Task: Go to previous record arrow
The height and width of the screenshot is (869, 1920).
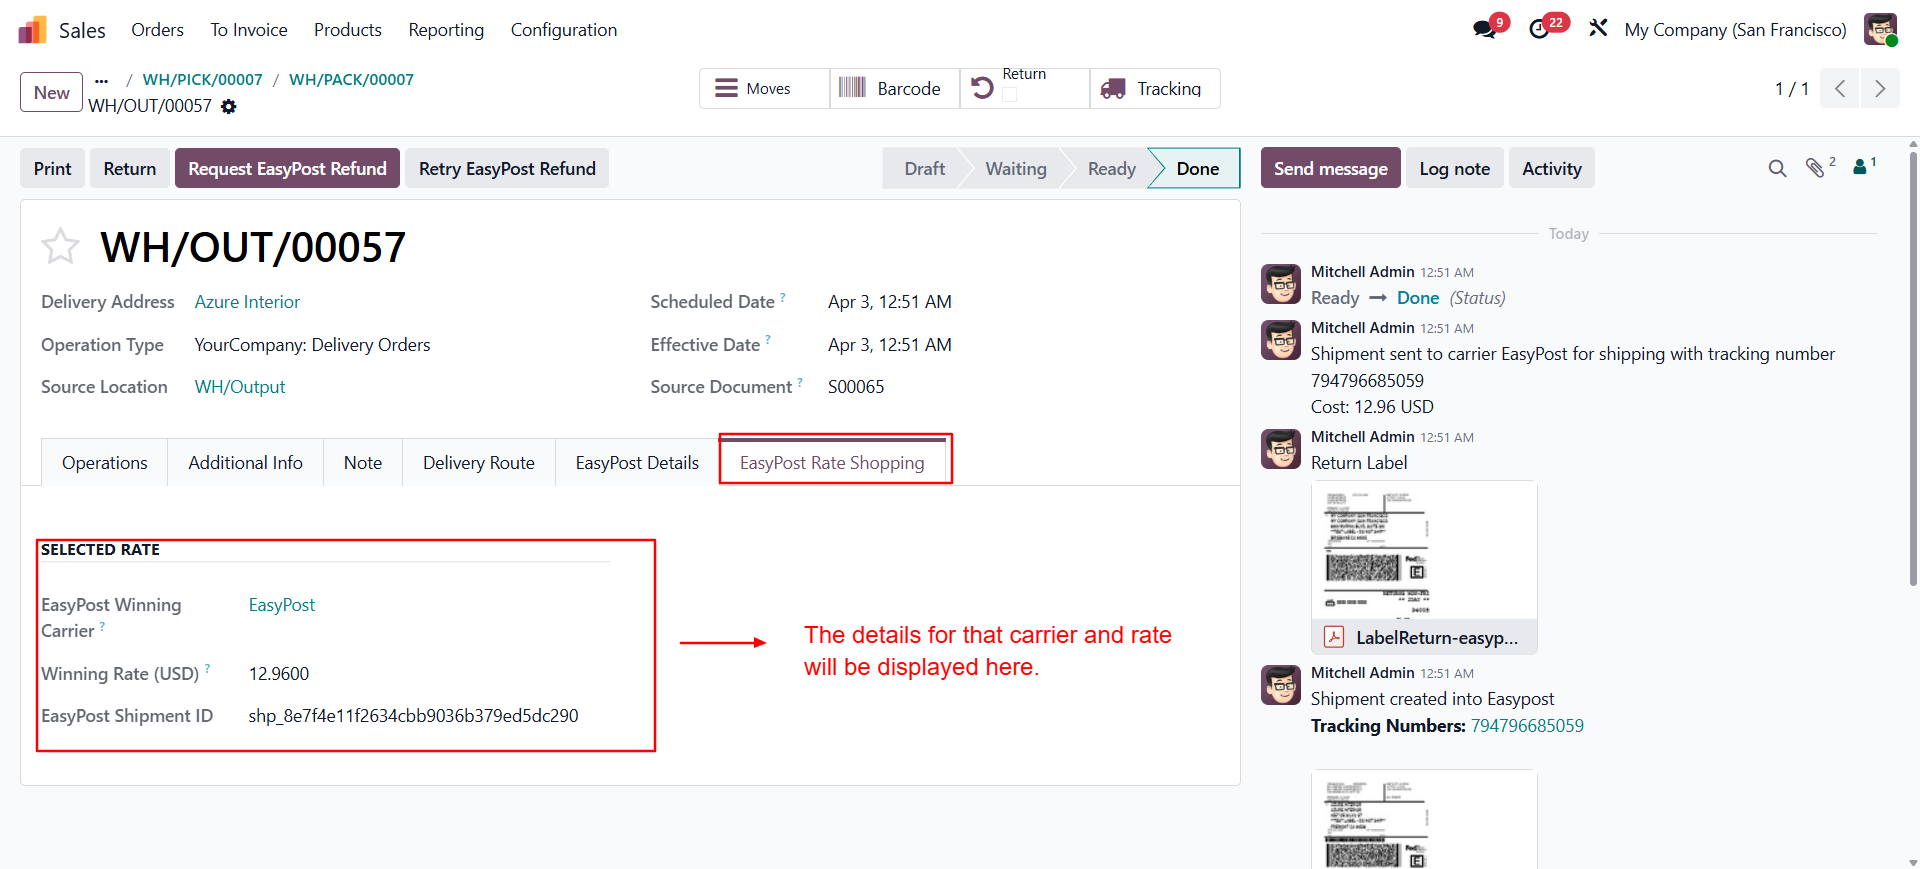Action: [1840, 88]
